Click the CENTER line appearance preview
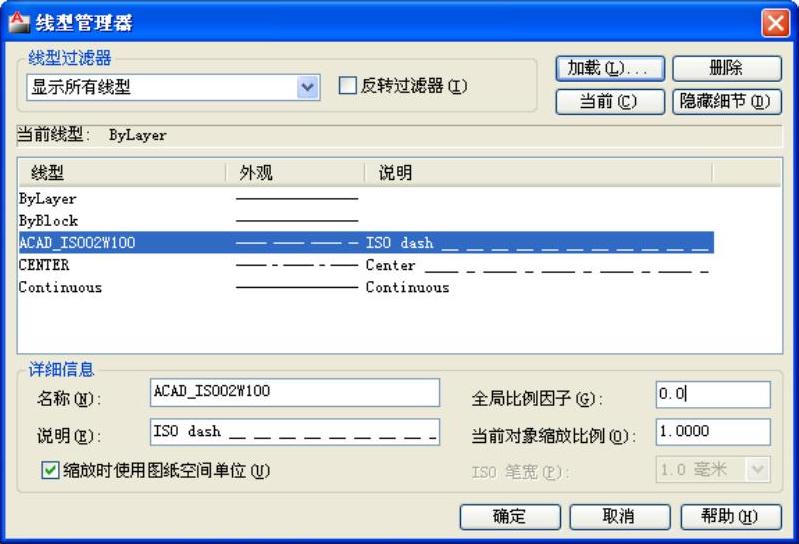Screen dimensions: 799x544 pos(297,265)
